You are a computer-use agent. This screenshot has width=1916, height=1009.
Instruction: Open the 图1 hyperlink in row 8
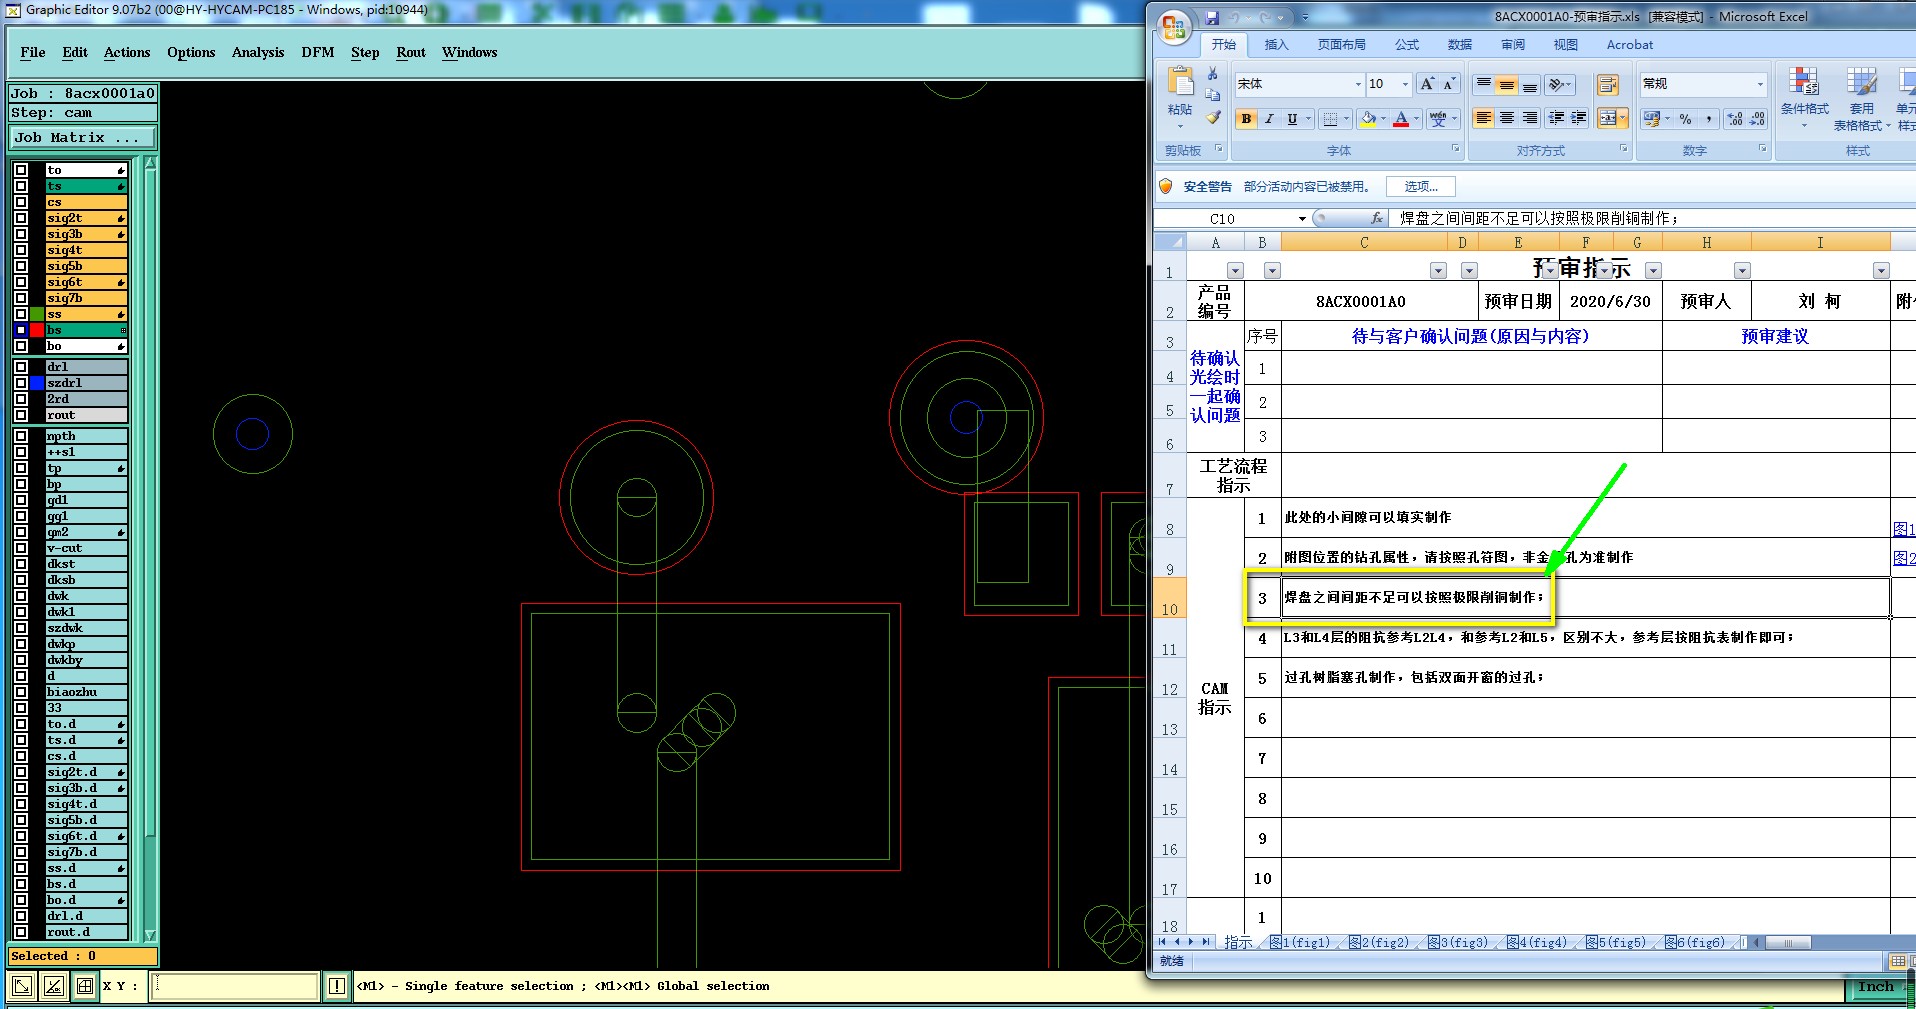pos(1903,529)
